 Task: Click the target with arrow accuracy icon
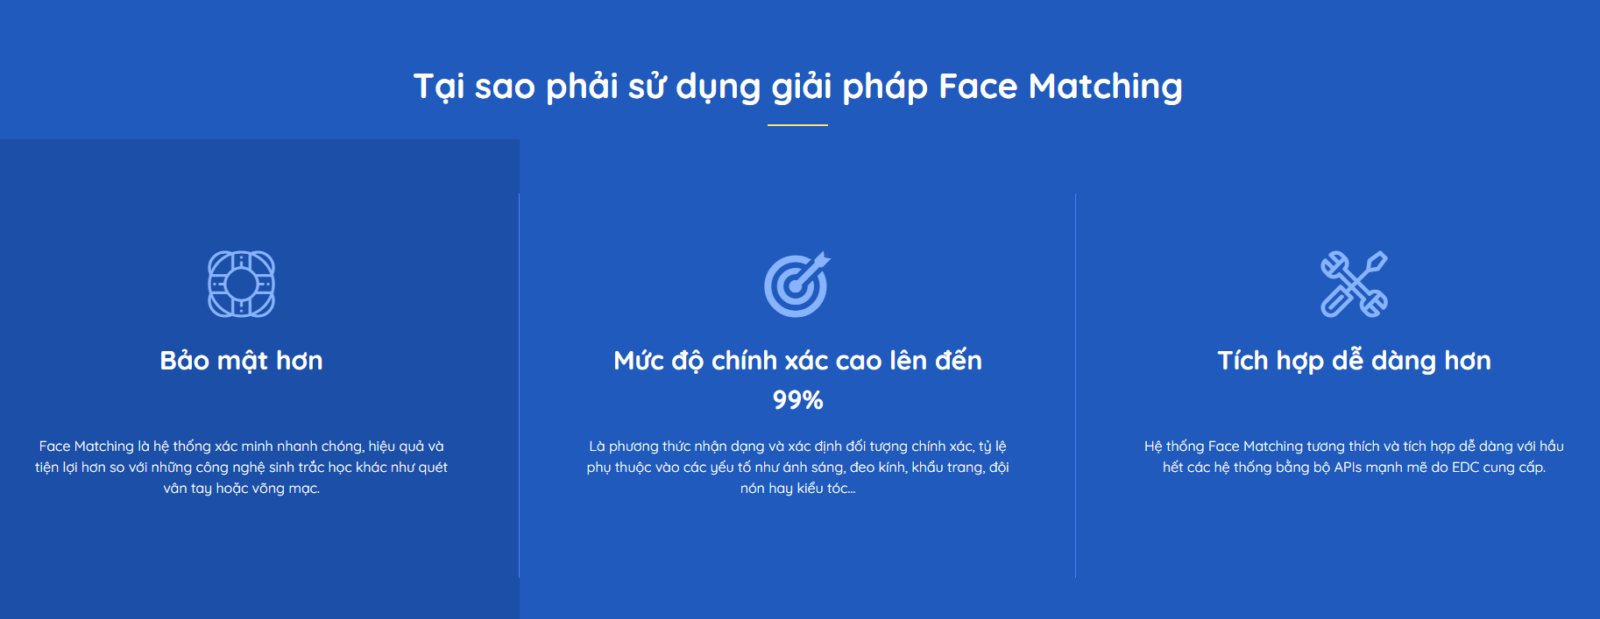tap(797, 284)
